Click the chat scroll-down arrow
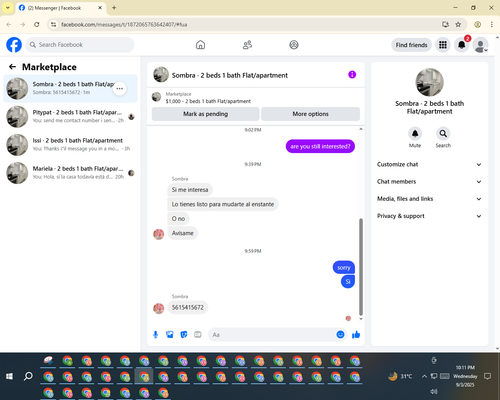 coord(361,319)
